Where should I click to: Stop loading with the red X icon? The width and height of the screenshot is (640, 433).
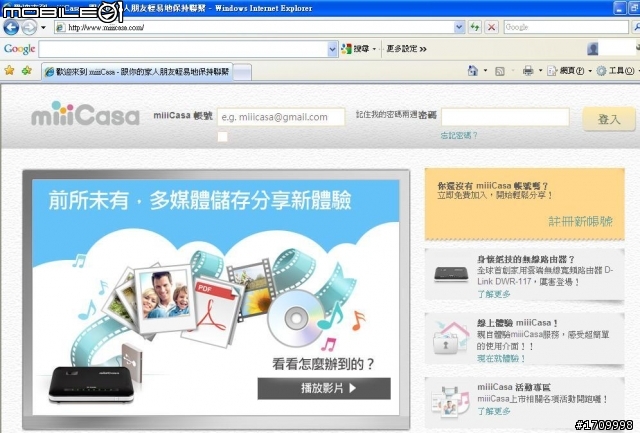(x=492, y=27)
